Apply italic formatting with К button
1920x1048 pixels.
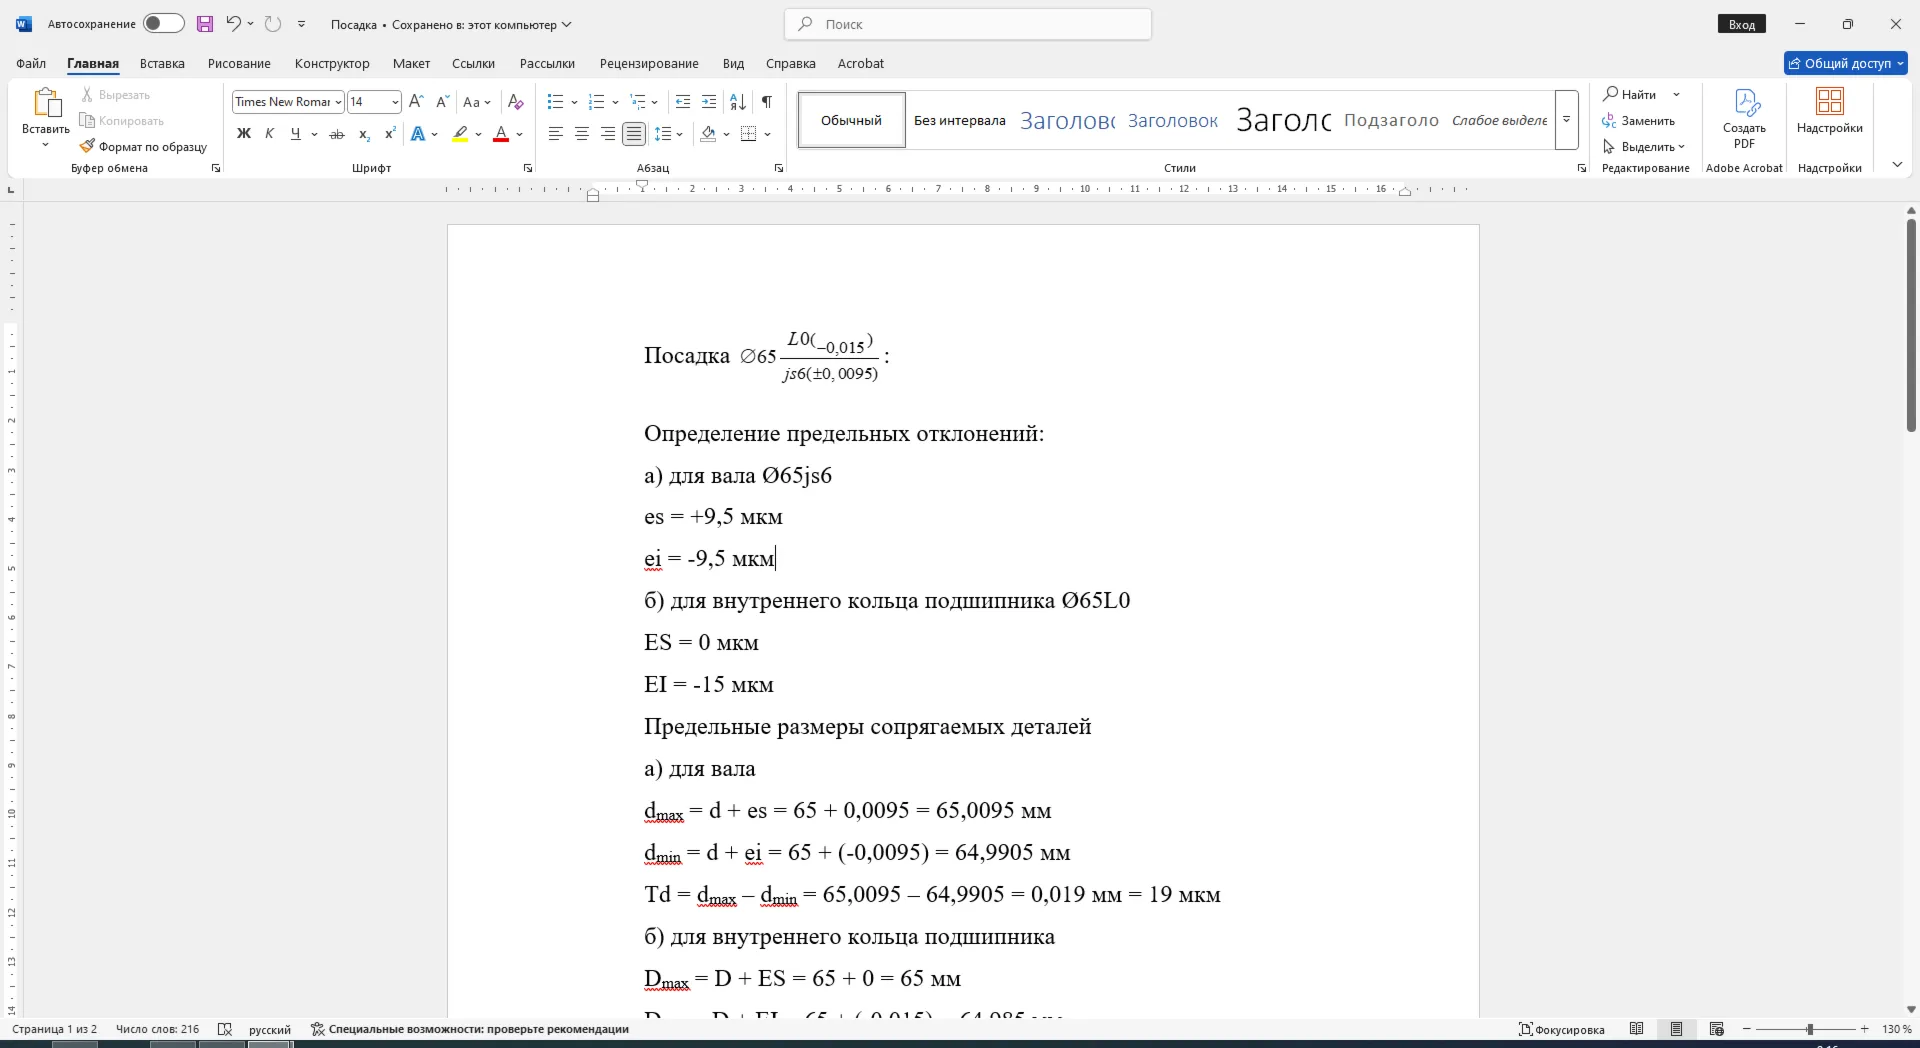tap(269, 134)
